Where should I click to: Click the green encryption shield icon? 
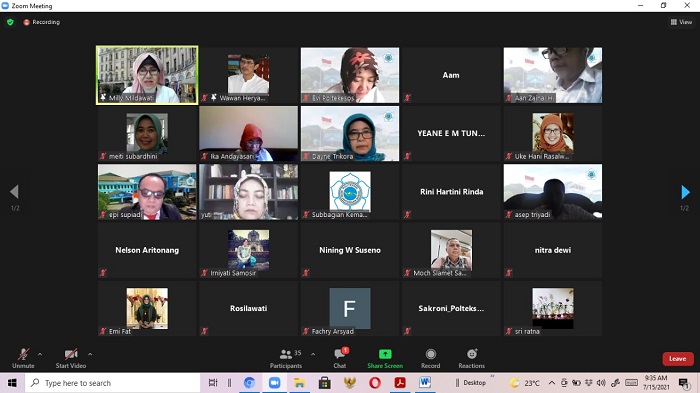pos(10,22)
